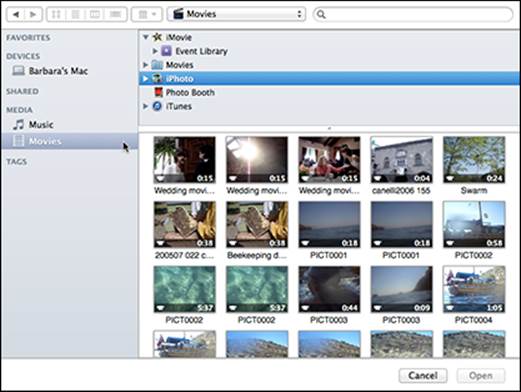Viewport: 521px width, 392px height.
Task: Click the Event Library purple icon
Action: (166, 51)
